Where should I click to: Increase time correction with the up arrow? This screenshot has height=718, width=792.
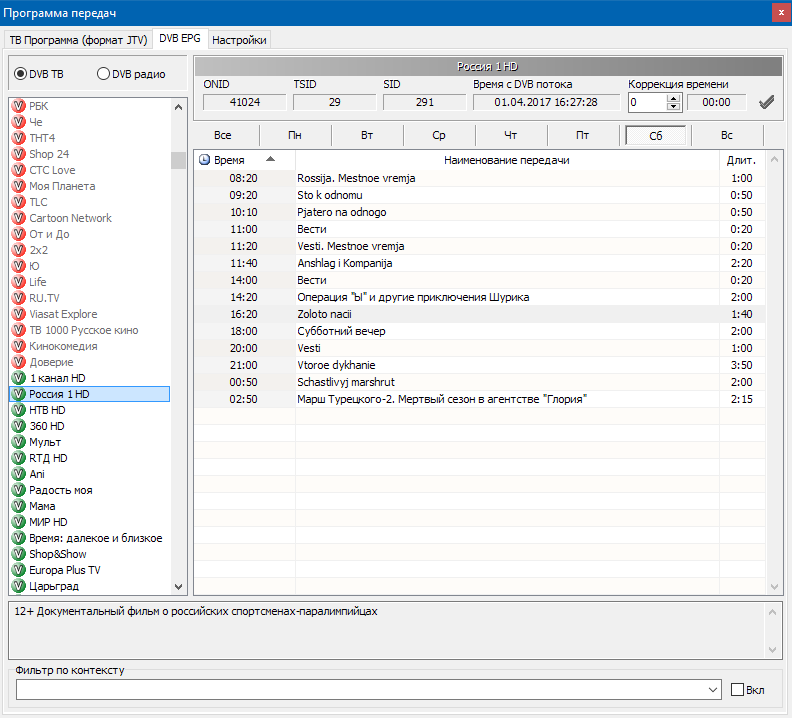pos(673,98)
